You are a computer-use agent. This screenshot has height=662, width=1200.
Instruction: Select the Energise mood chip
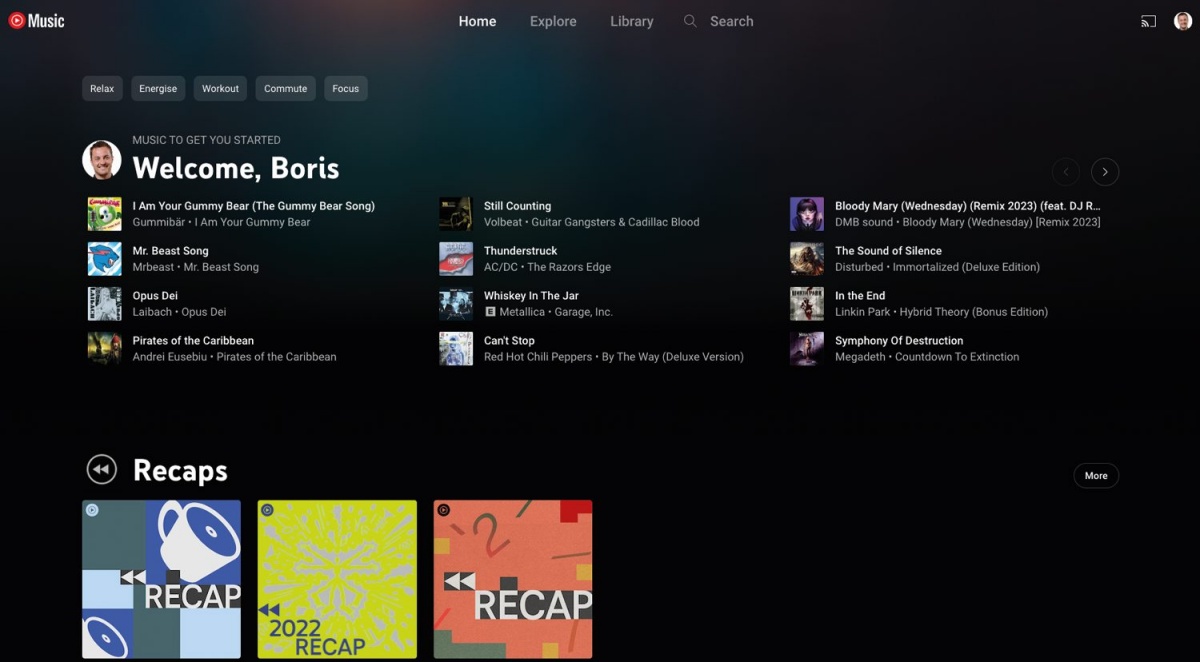158,89
